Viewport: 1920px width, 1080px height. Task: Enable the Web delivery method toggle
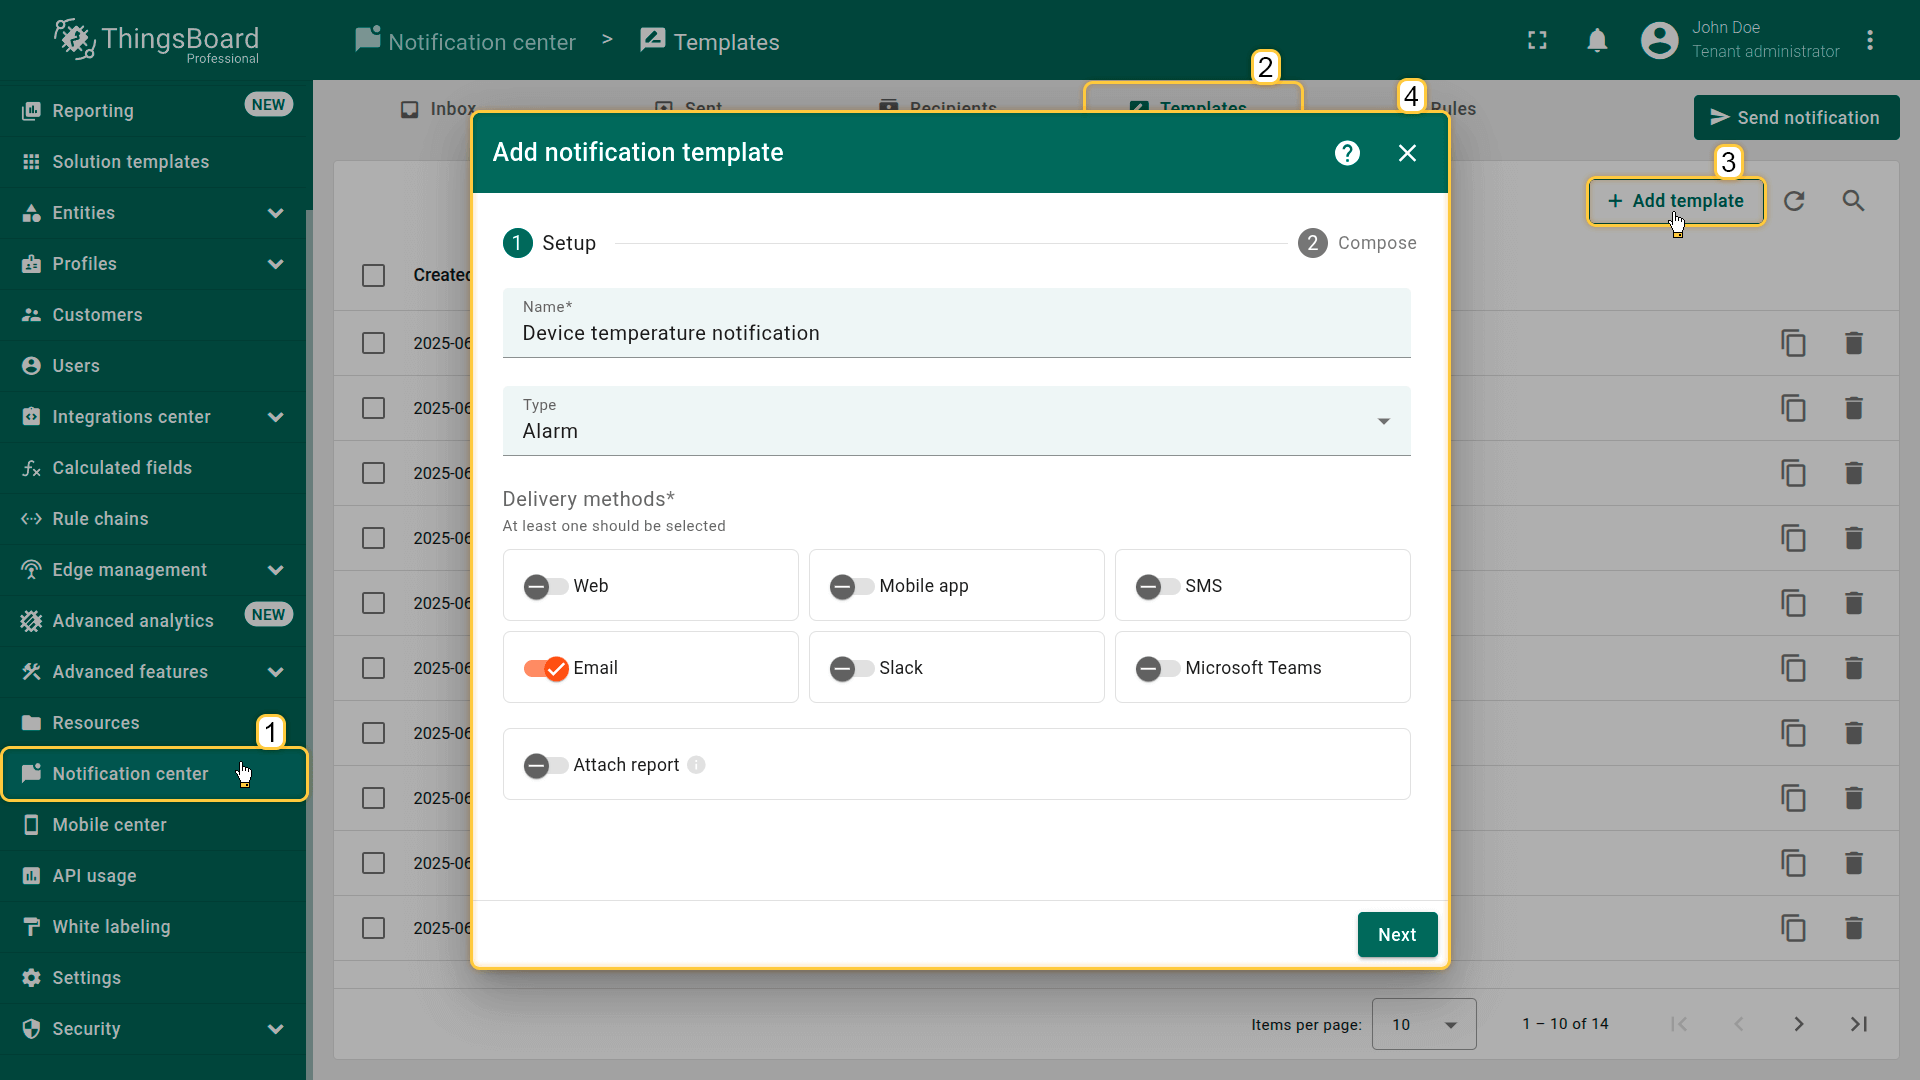coord(545,586)
